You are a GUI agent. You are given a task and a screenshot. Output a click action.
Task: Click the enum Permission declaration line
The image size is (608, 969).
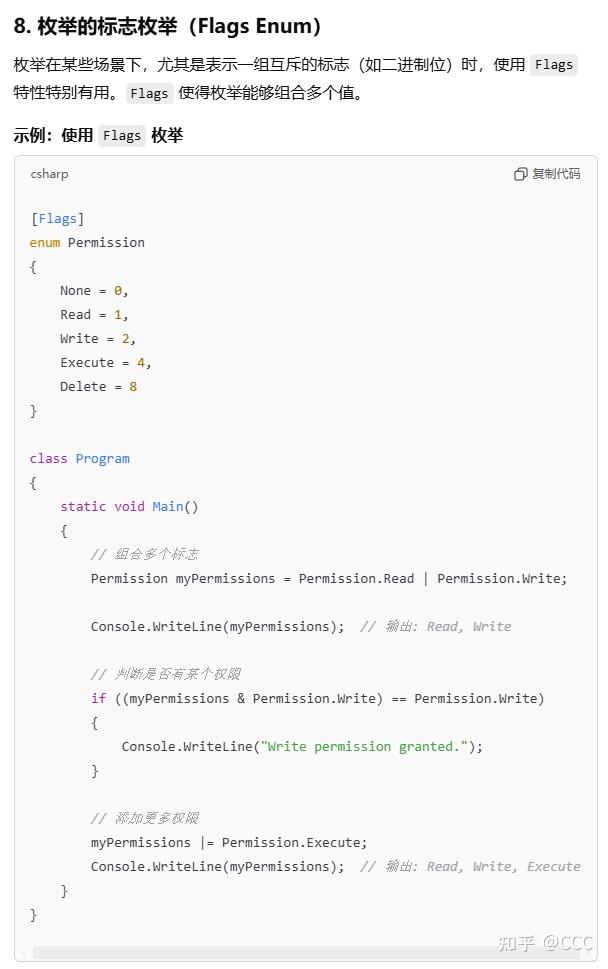pos(87,242)
